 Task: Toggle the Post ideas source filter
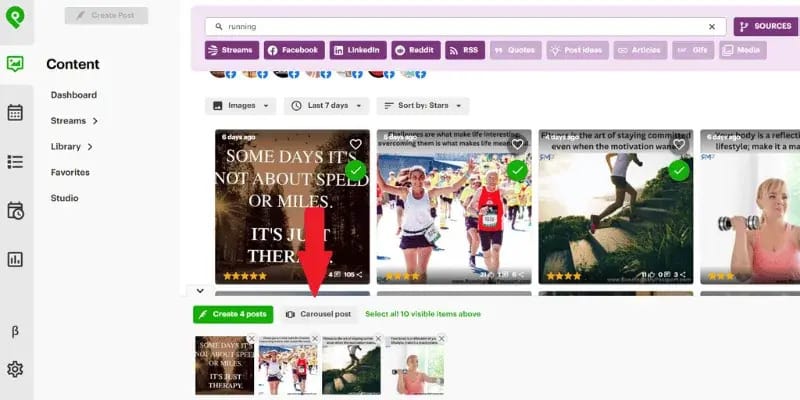pyautogui.click(x=578, y=50)
